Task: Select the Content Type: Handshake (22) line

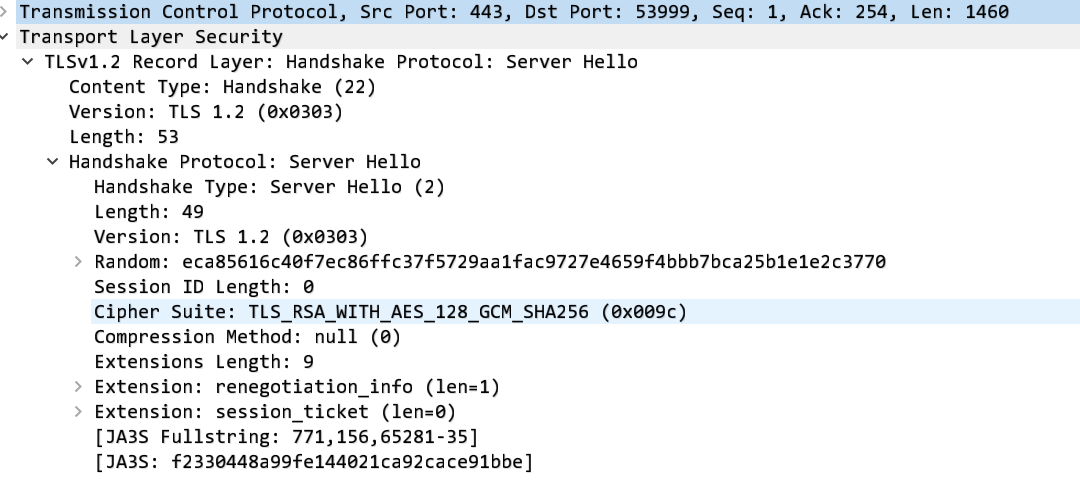Action: click(x=222, y=87)
